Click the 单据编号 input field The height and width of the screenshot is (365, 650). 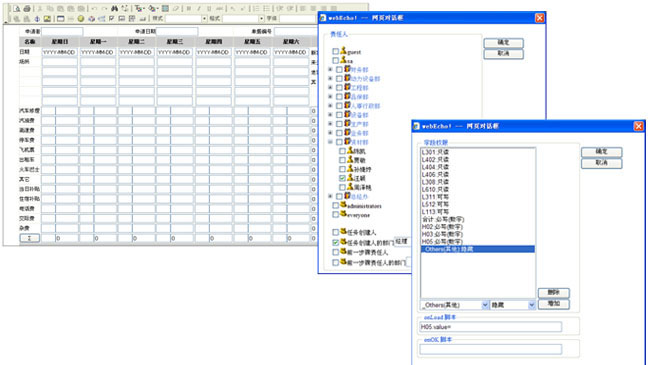pos(296,32)
